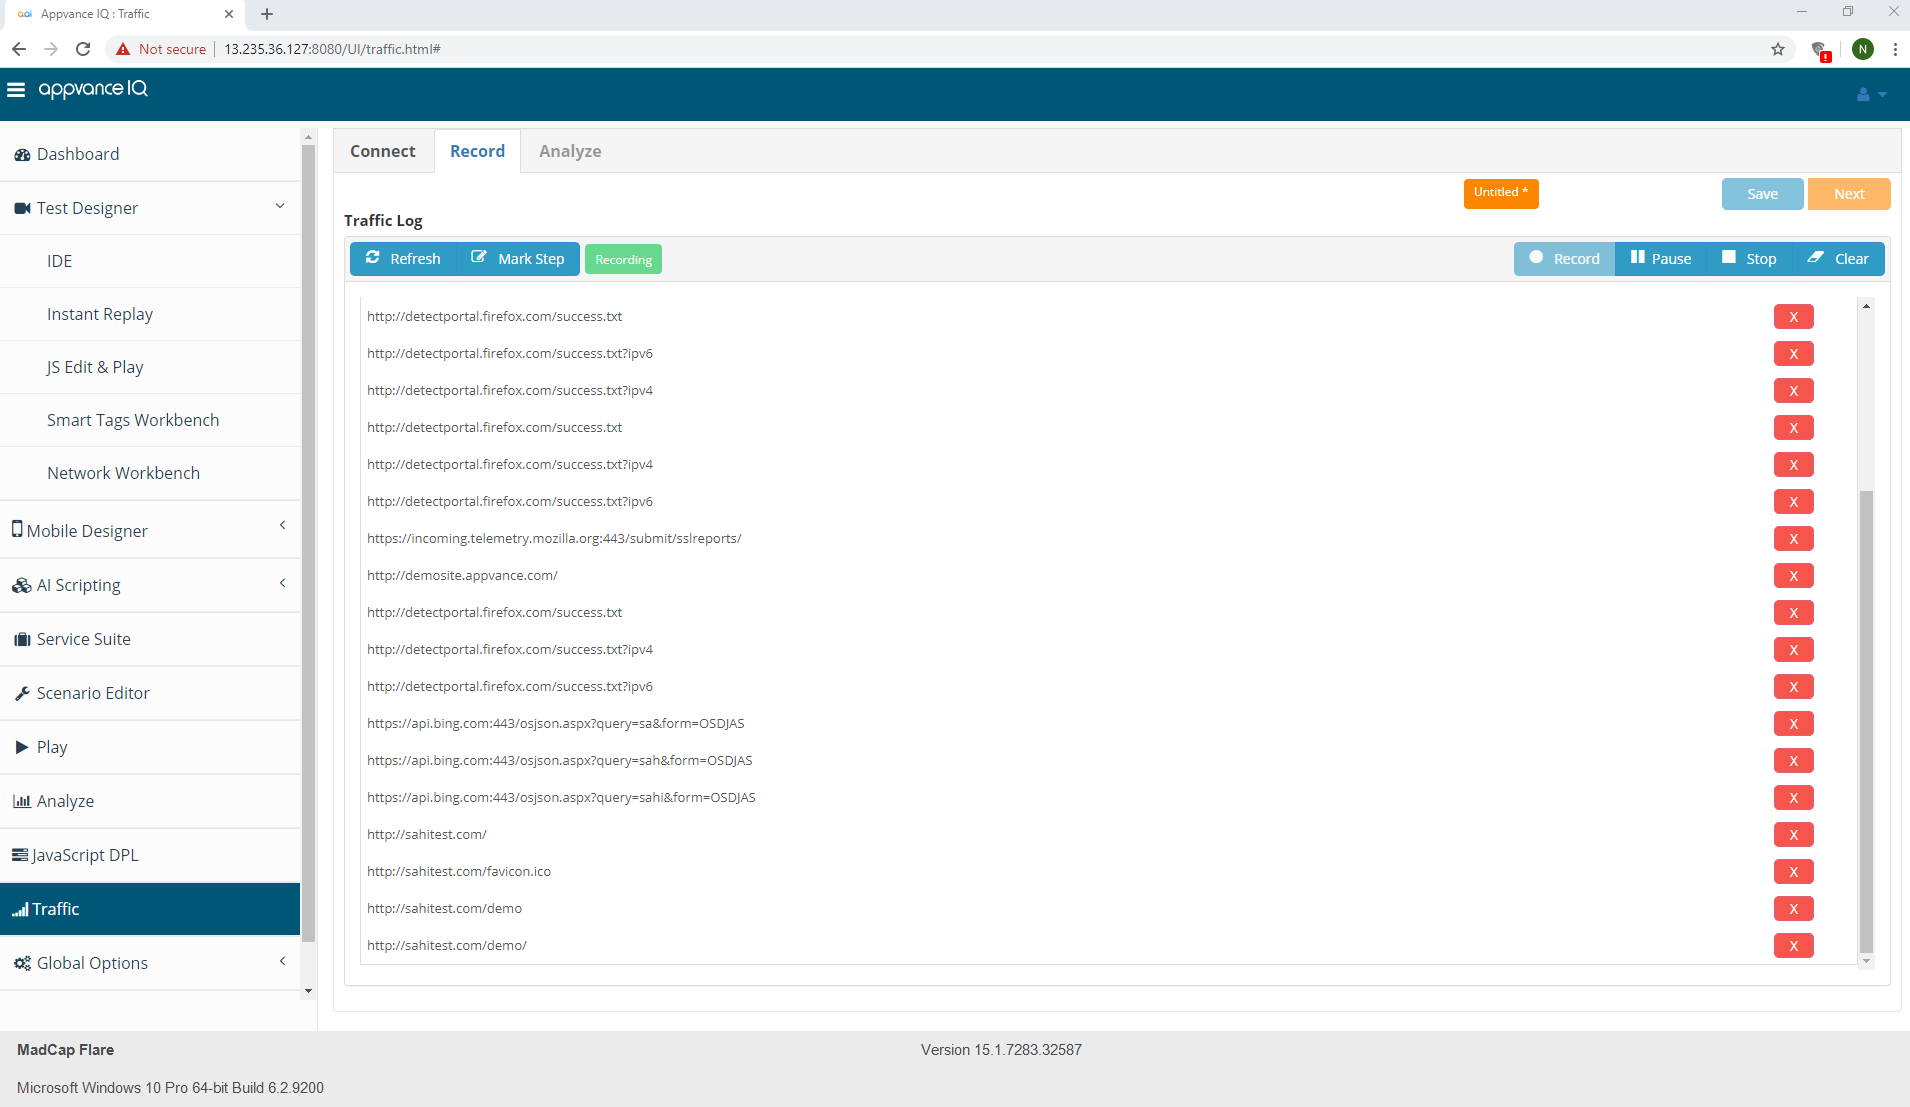Viewport: 1910px width, 1107px height.
Task: Click sidebar scroll-down arrow
Action: click(308, 991)
